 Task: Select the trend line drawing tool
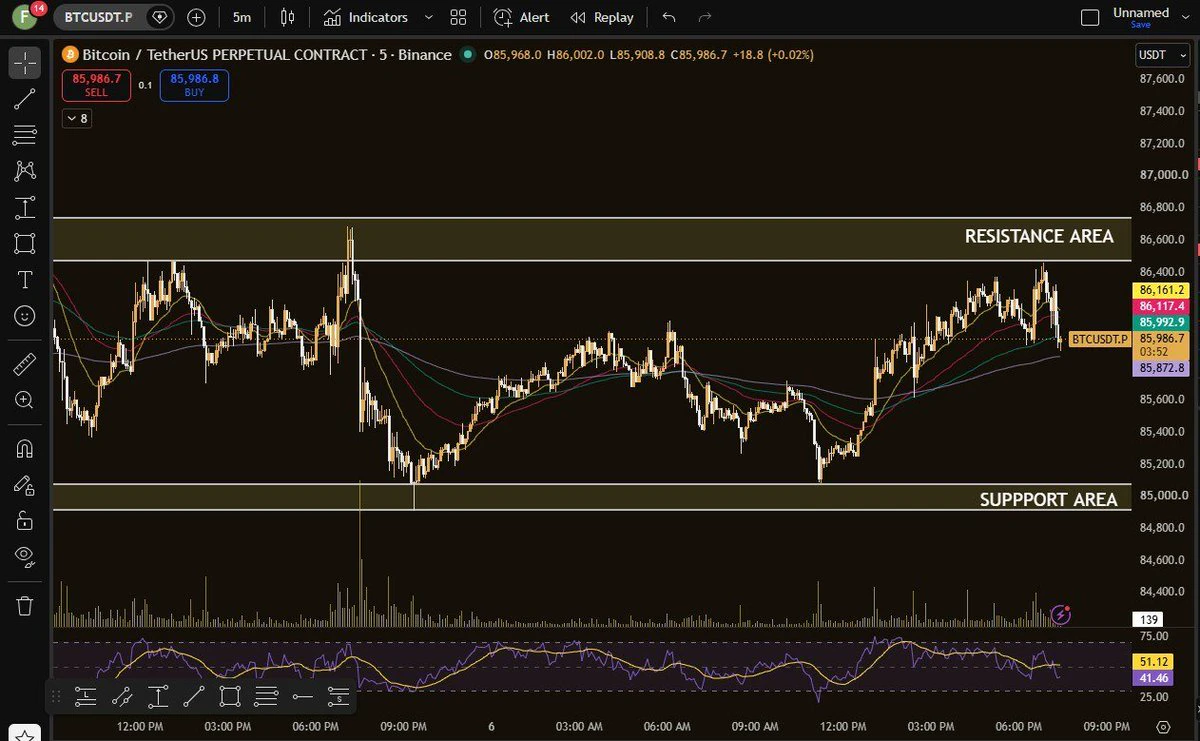click(x=25, y=98)
